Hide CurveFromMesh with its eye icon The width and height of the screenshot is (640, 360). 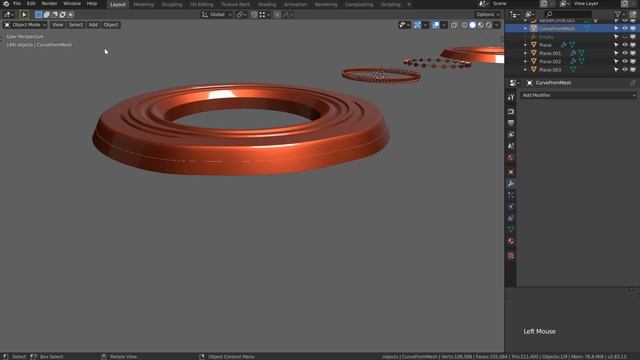coord(624,29)
